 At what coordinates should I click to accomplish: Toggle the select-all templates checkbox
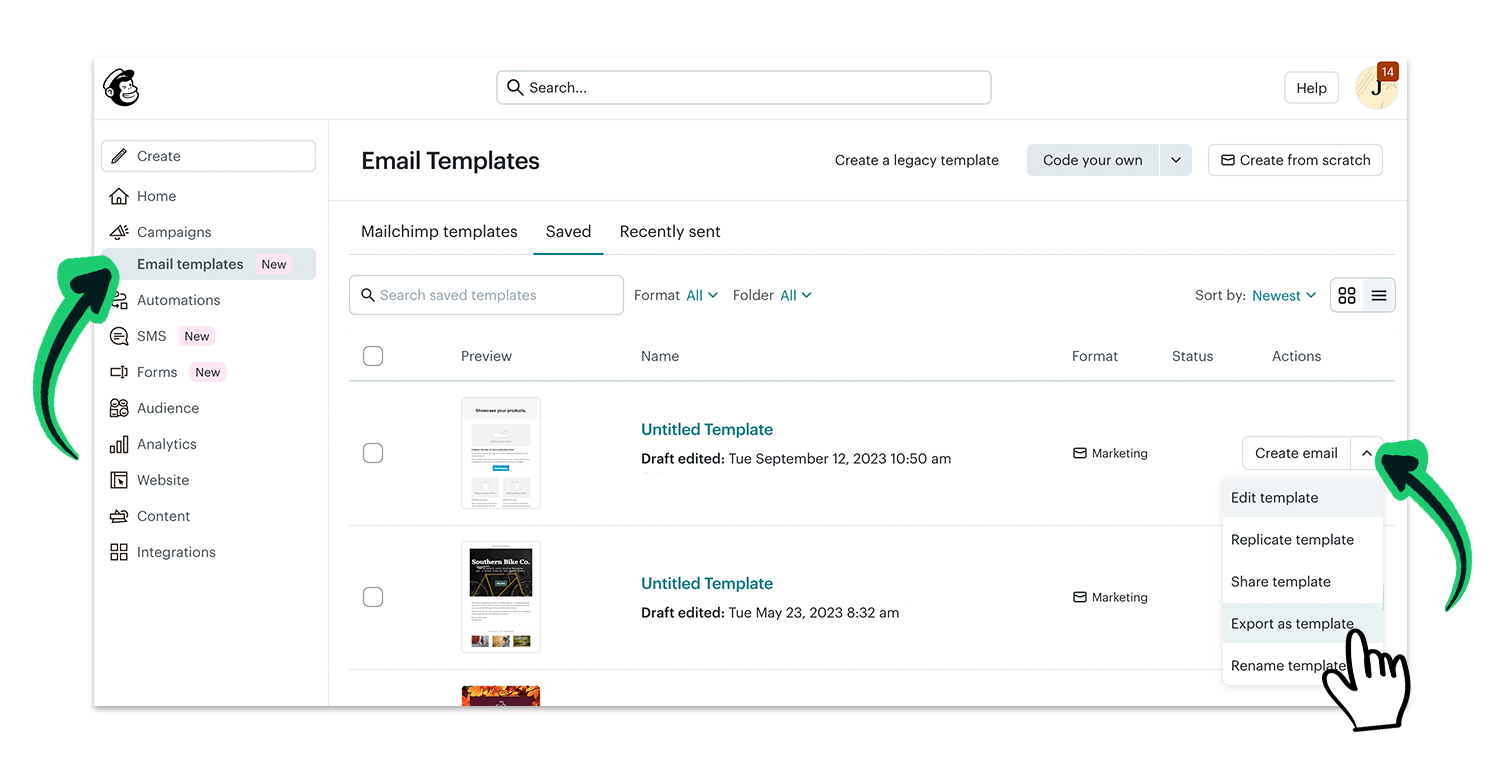(x=373, y=356)
